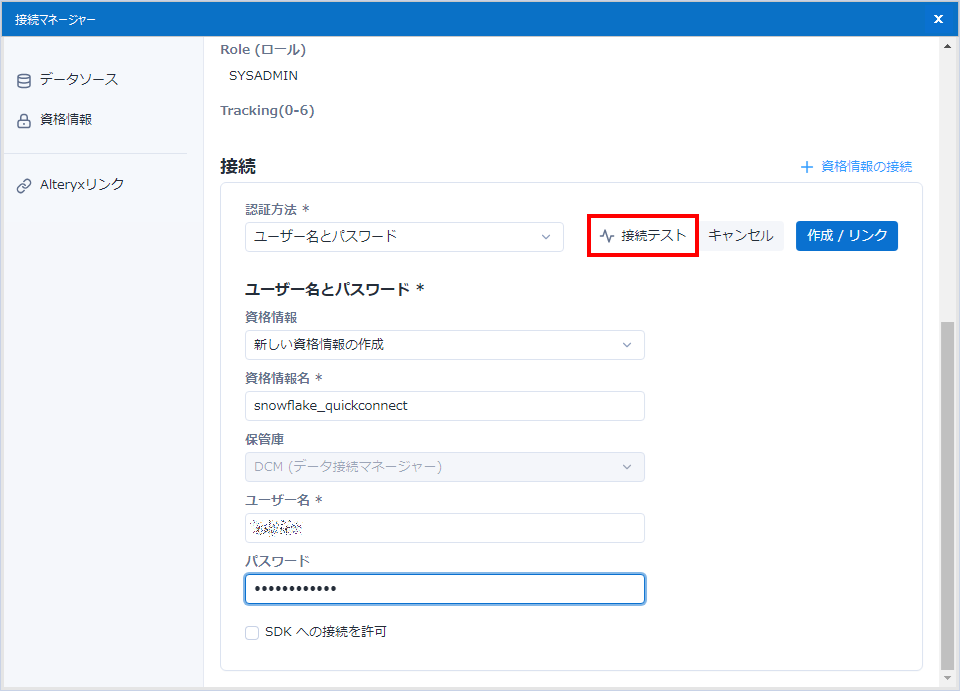Screen dimensions: 960x691
Task: Click the scrollbar down arrow
Action: 947,680
